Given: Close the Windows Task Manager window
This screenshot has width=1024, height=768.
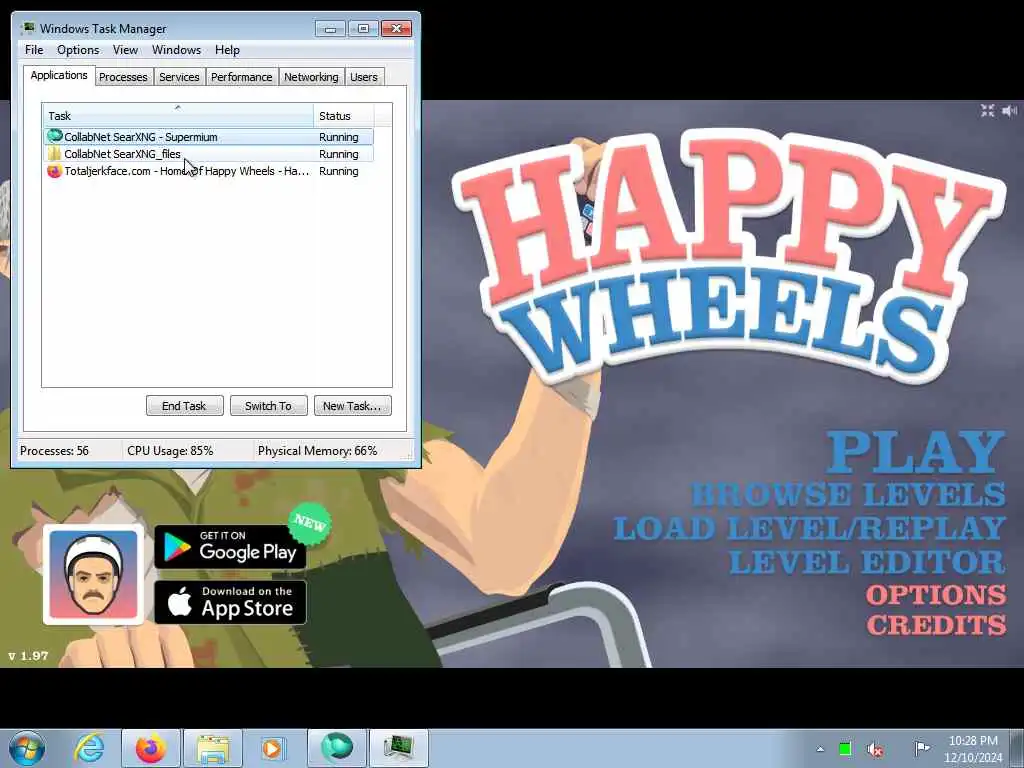Looking at the screenshot, I should click(396, 28).
